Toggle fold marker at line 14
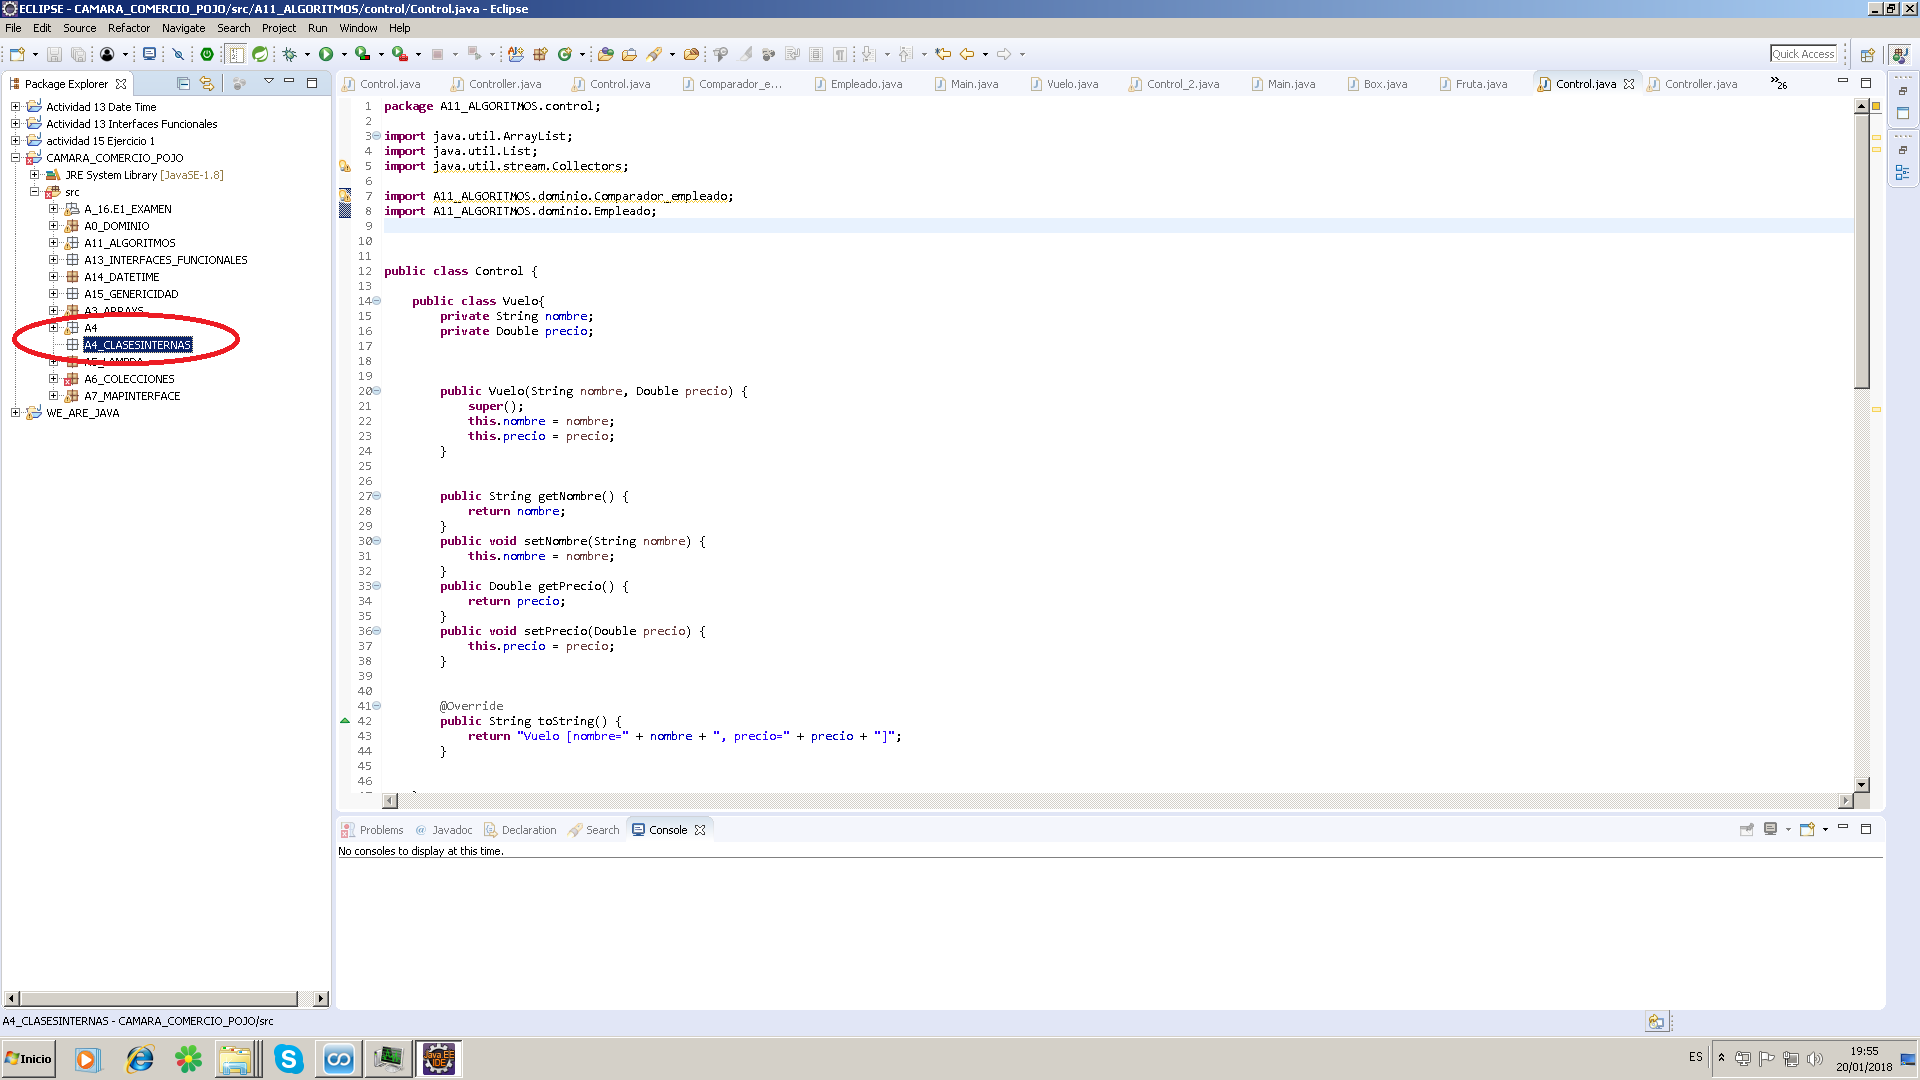The image size is (1920, 1080). point(377,301)
